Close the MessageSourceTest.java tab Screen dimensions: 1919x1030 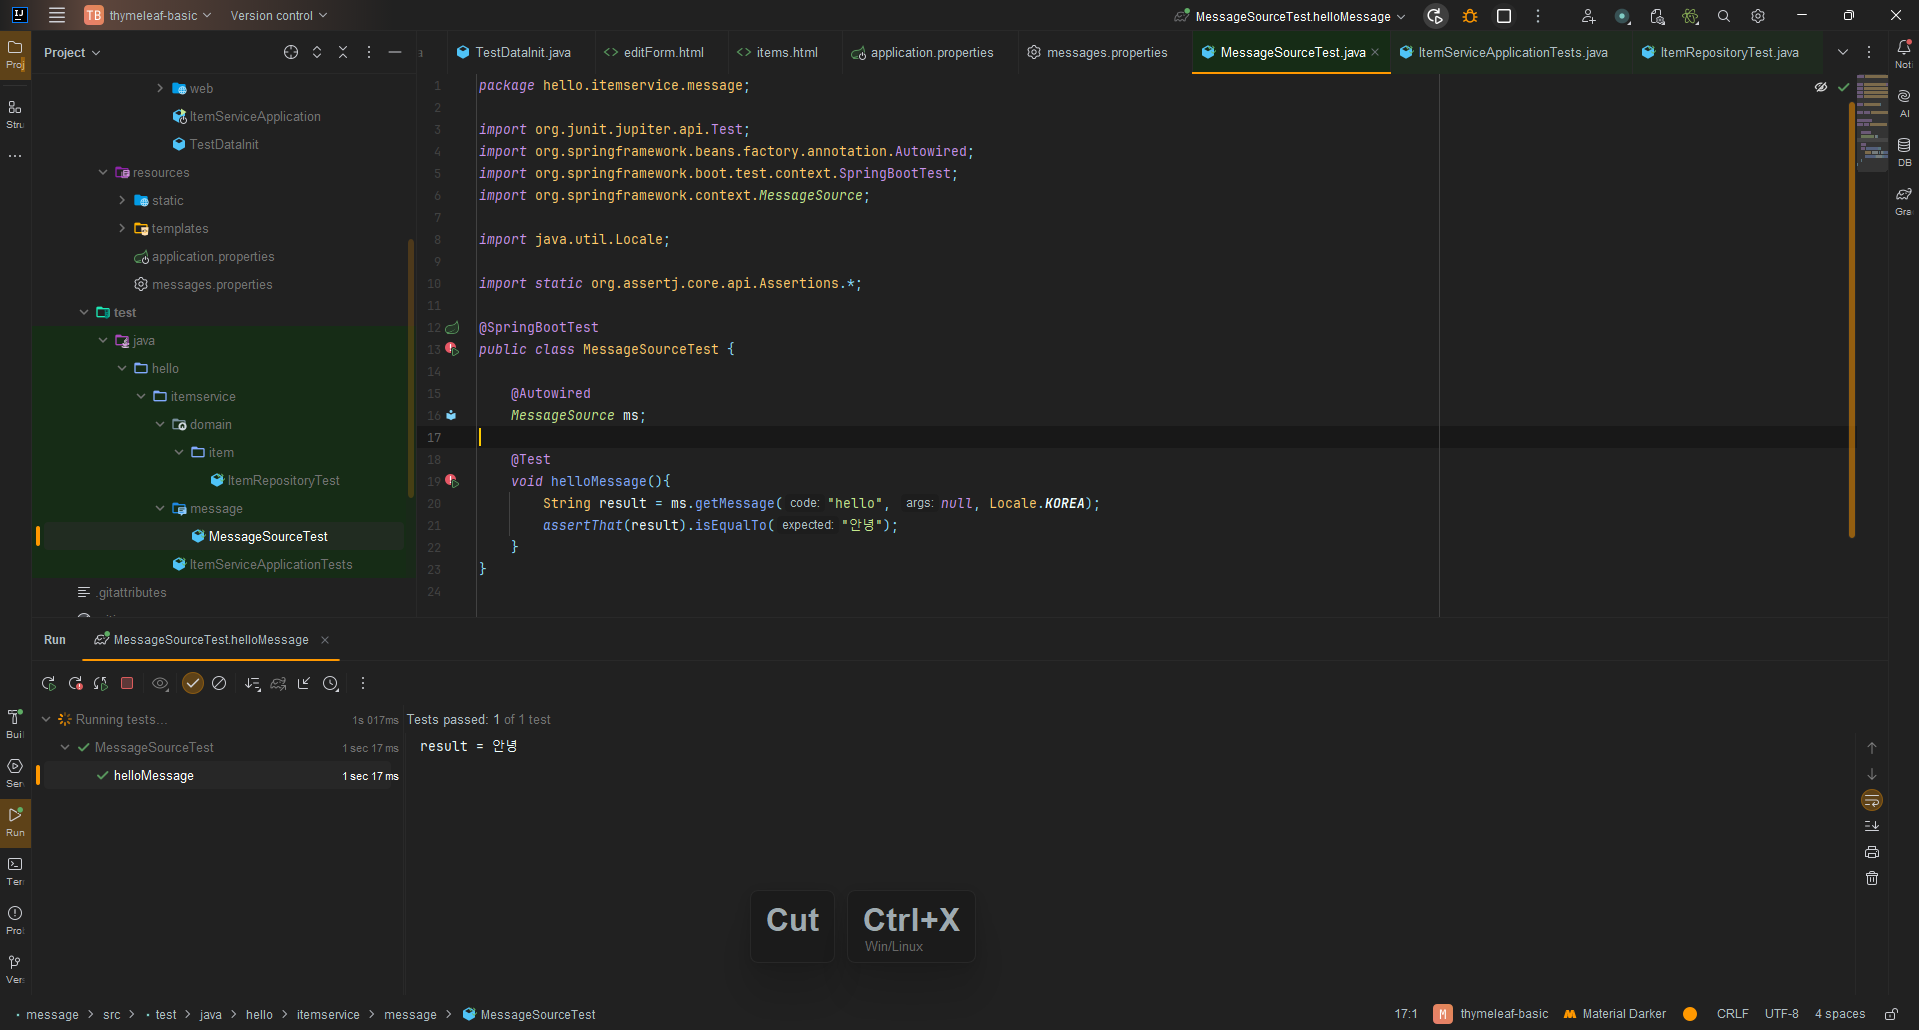[1375, 52]
